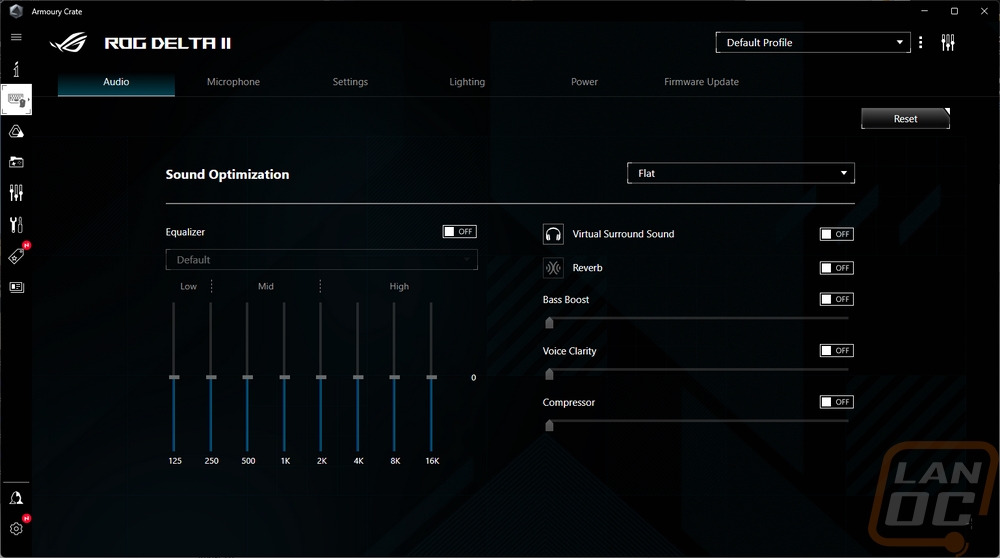Screen dimensions: 1000x558
Task: Open the User Center sidebar icon
Action: (x=16, y=498)
